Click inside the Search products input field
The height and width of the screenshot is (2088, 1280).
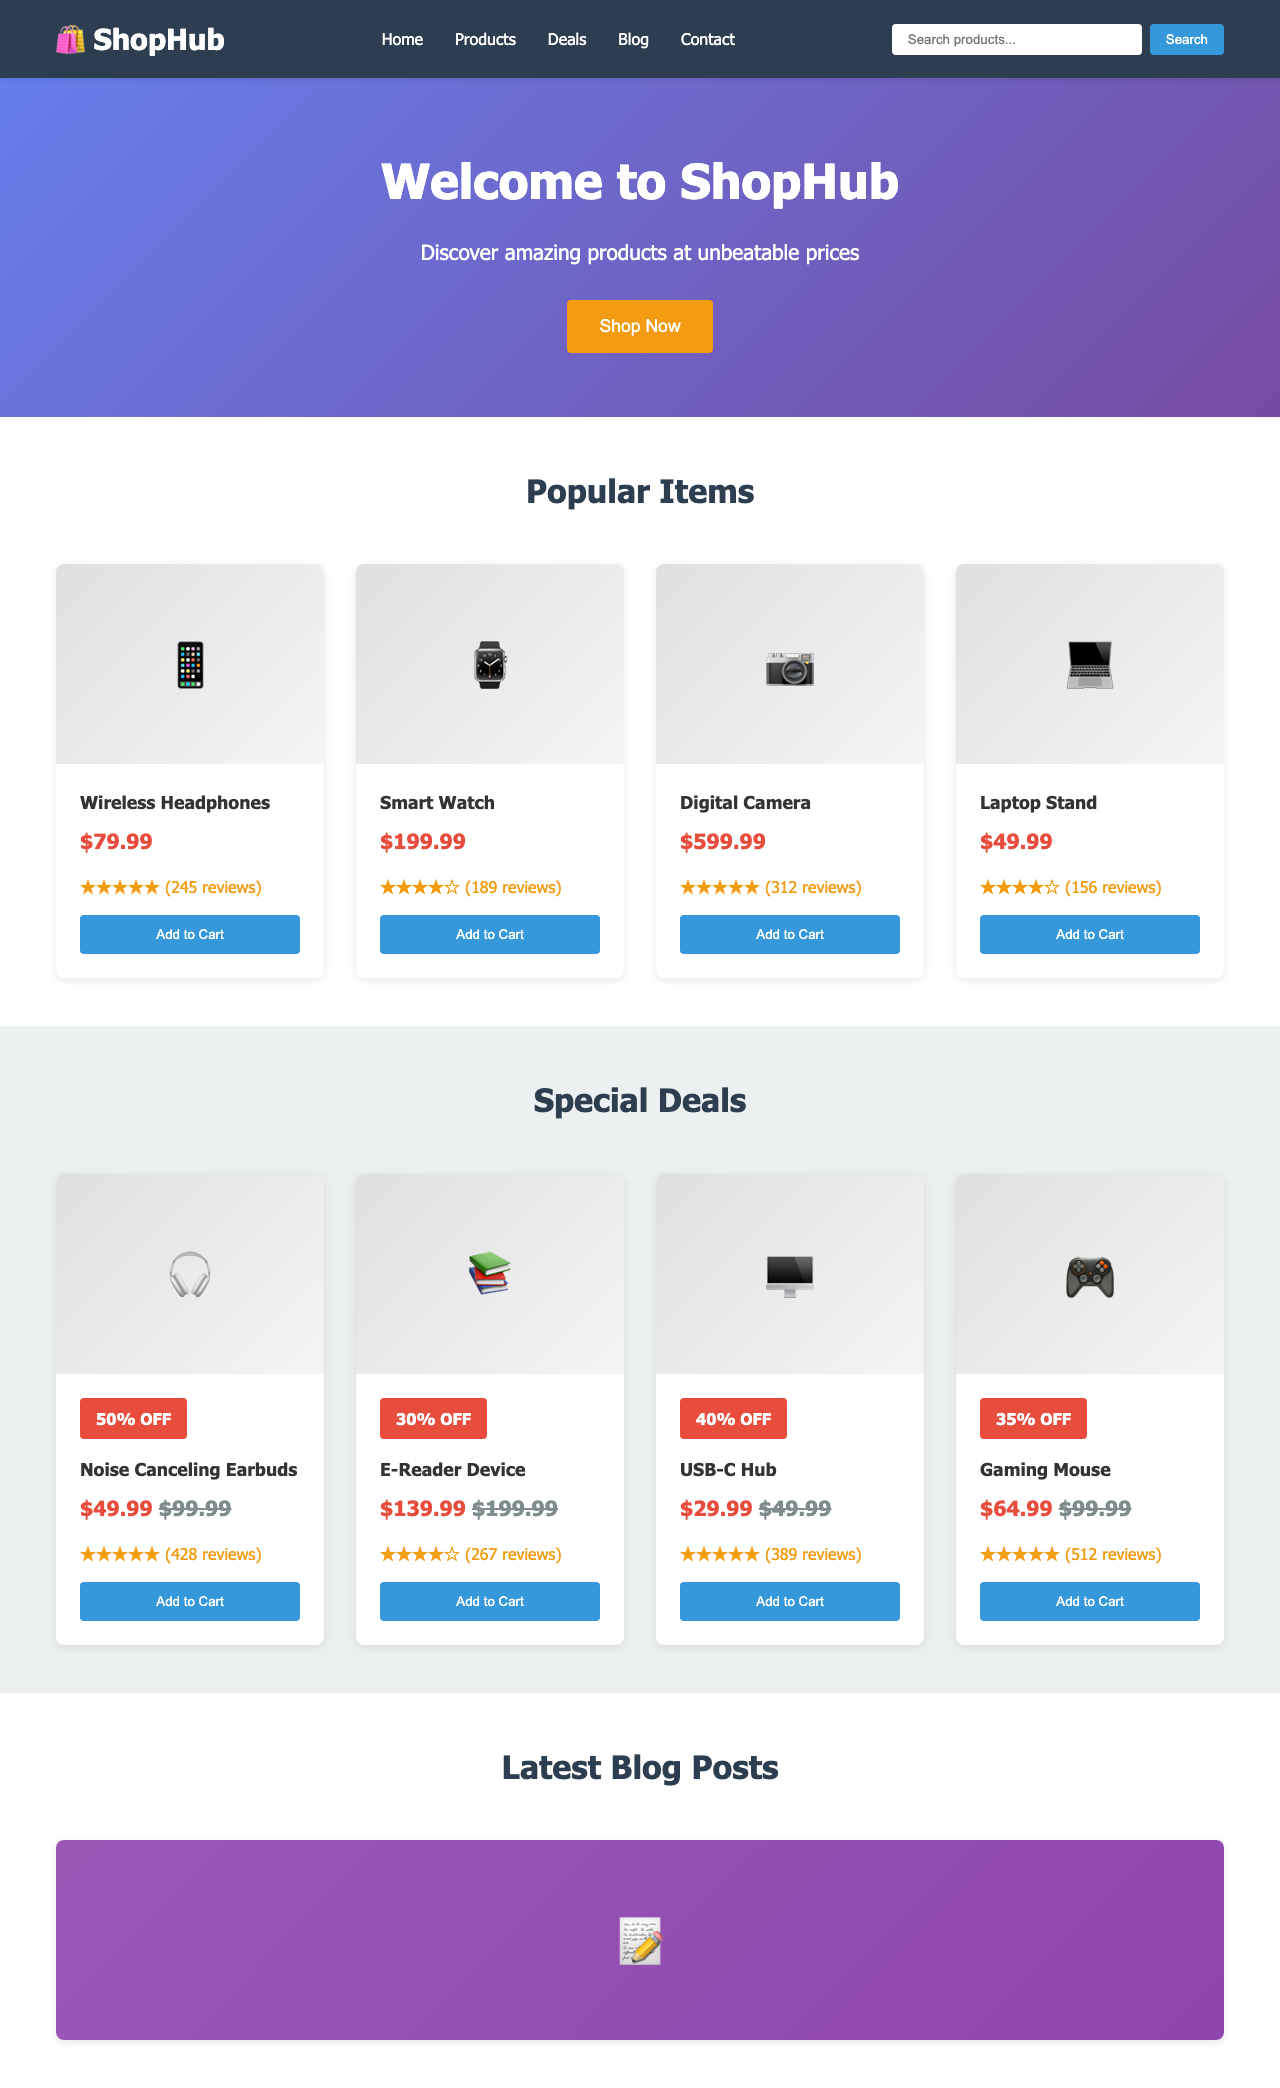1015,39
